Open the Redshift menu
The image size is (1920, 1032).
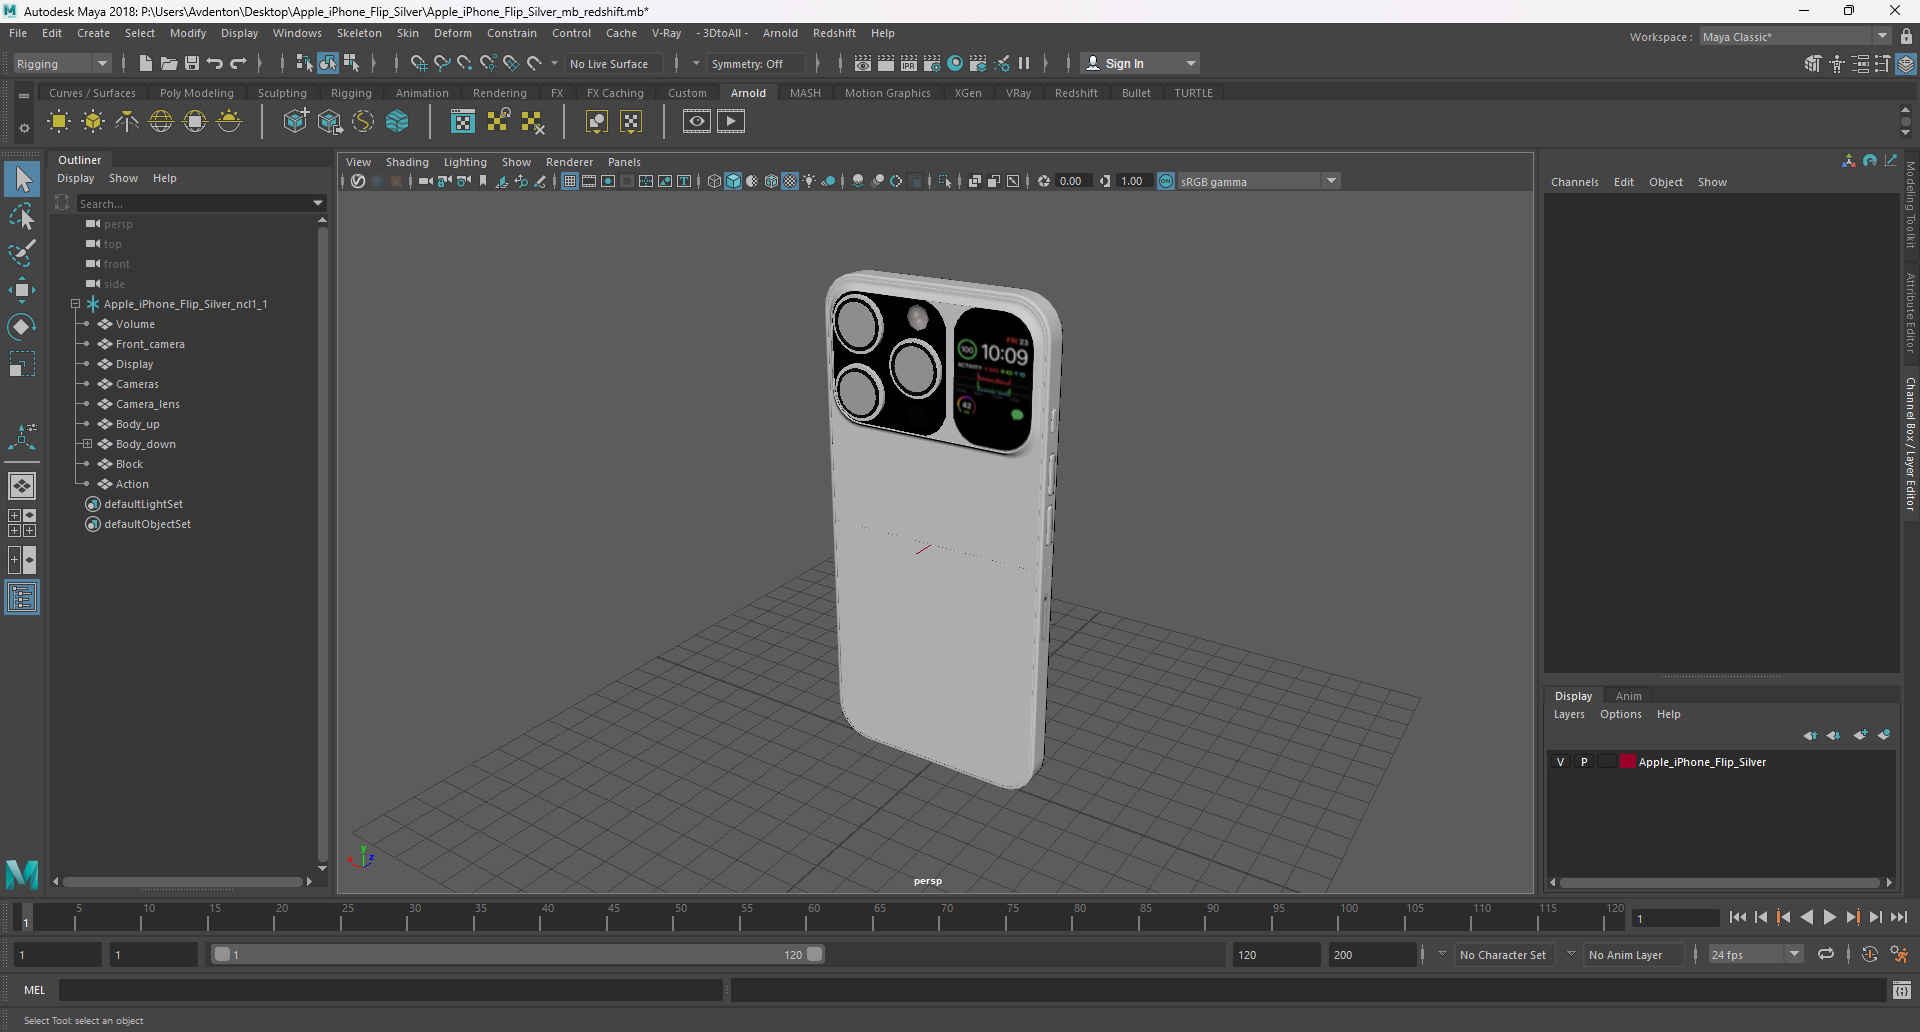[x=834, y=33]
